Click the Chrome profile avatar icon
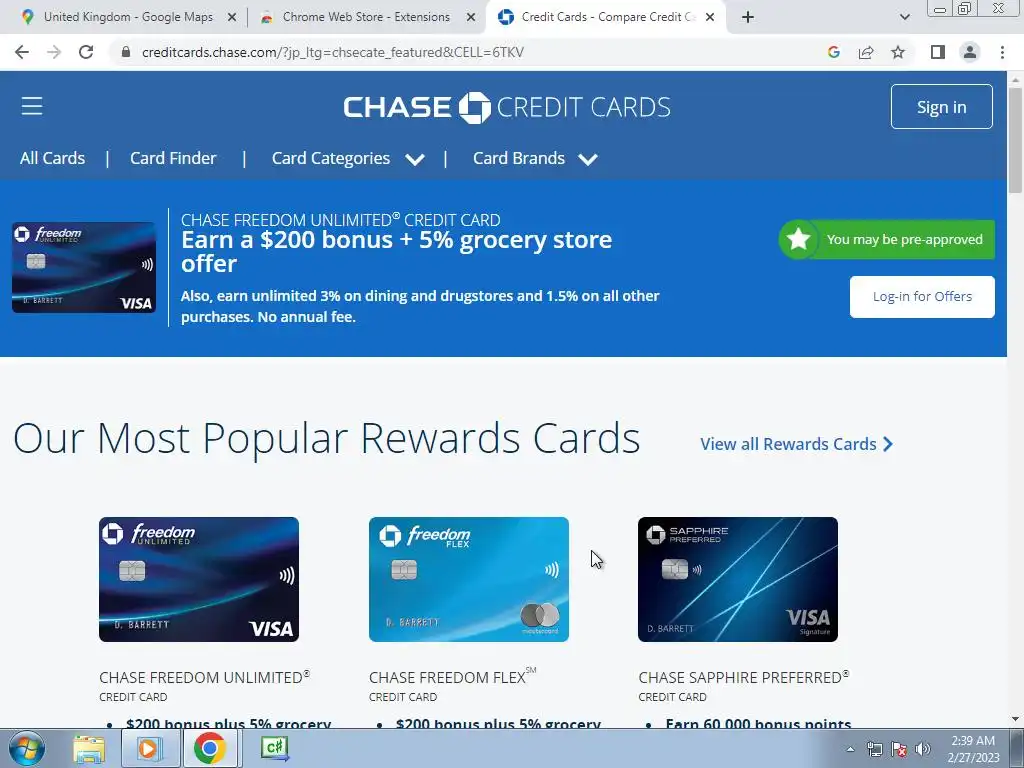This screenshot has height=768, width=1024. pos(970,52)
